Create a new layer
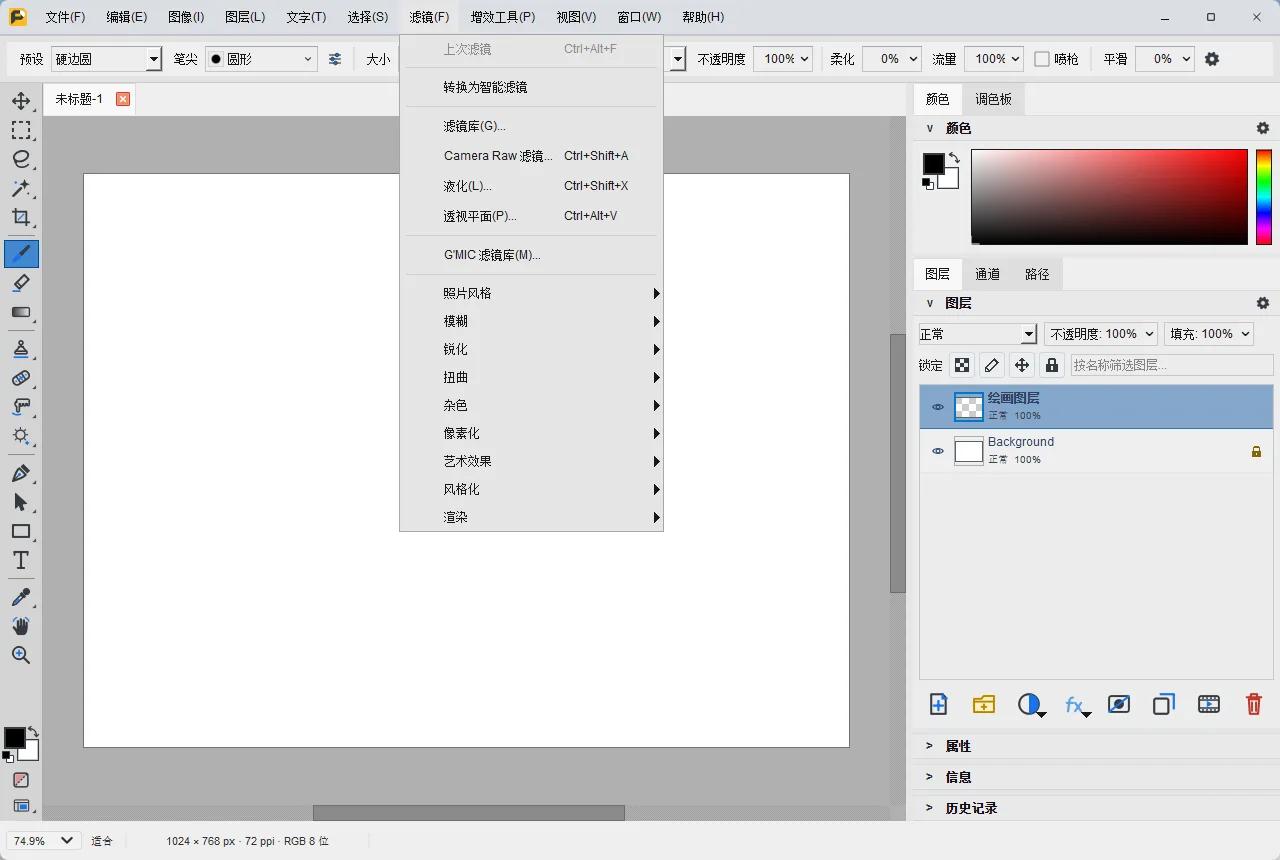1280x860 pixels. pyautogui.click(x=938, y=704)
